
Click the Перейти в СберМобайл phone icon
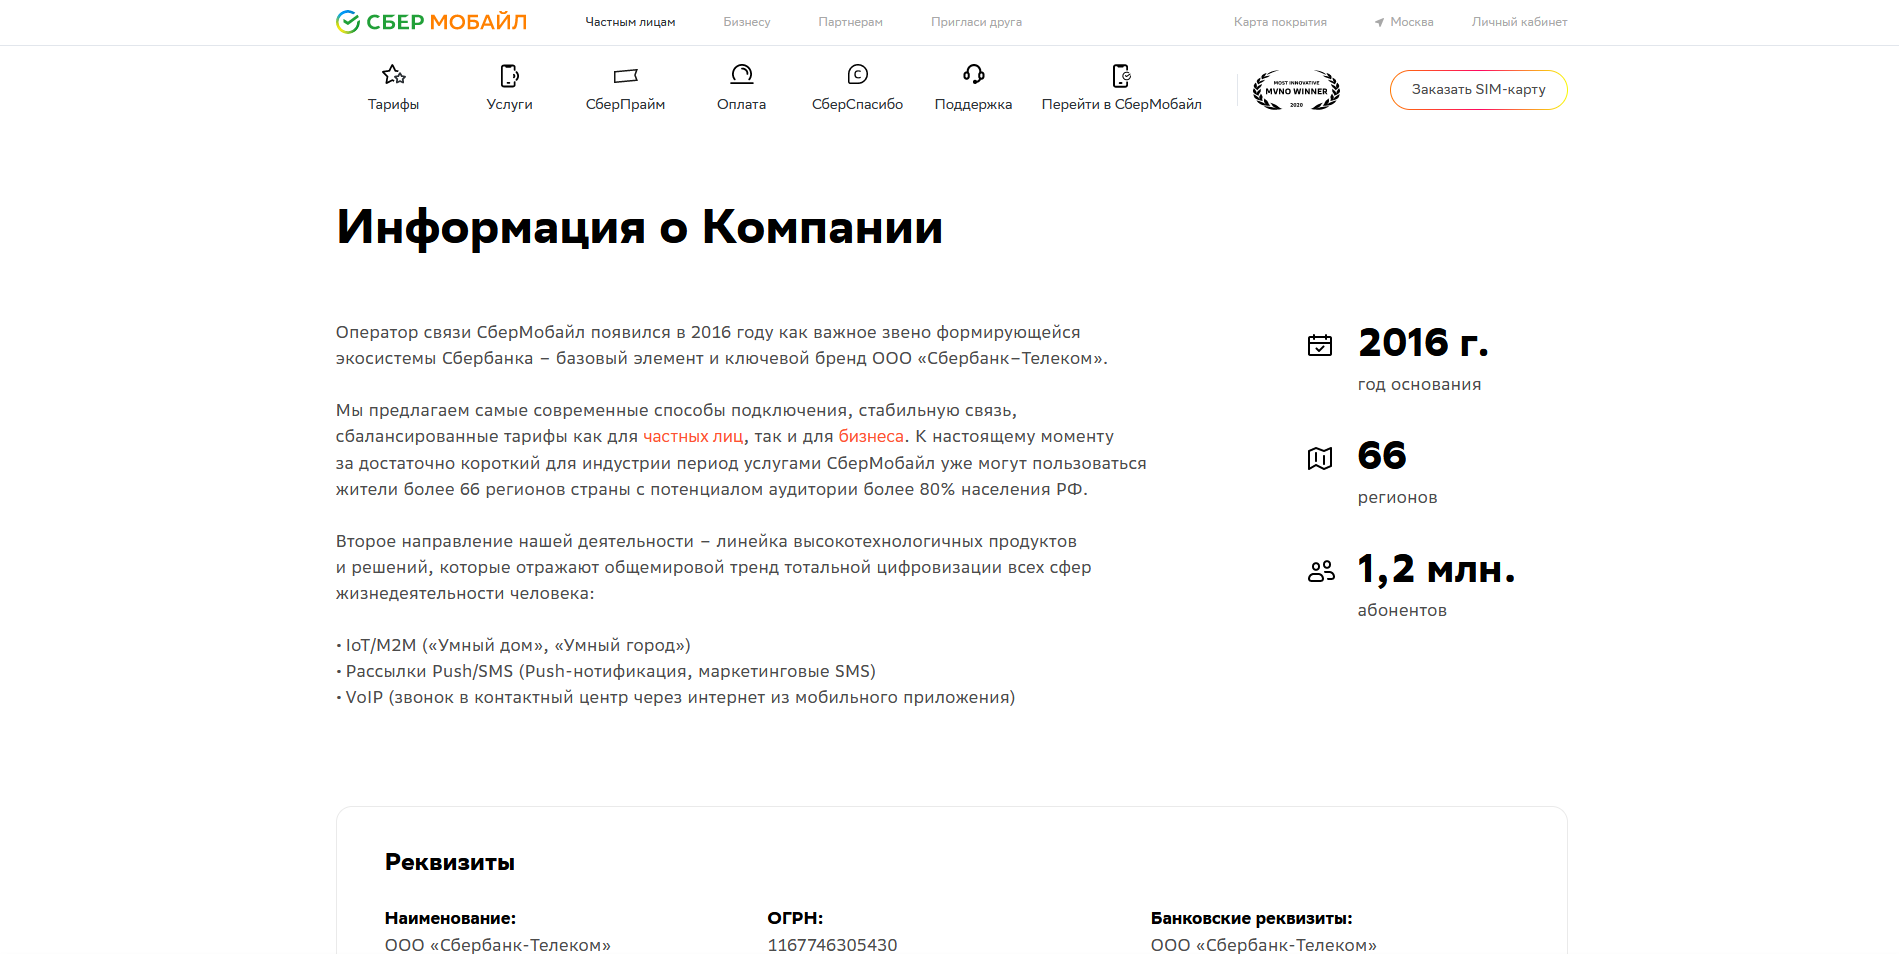[x=1121, y=75]
